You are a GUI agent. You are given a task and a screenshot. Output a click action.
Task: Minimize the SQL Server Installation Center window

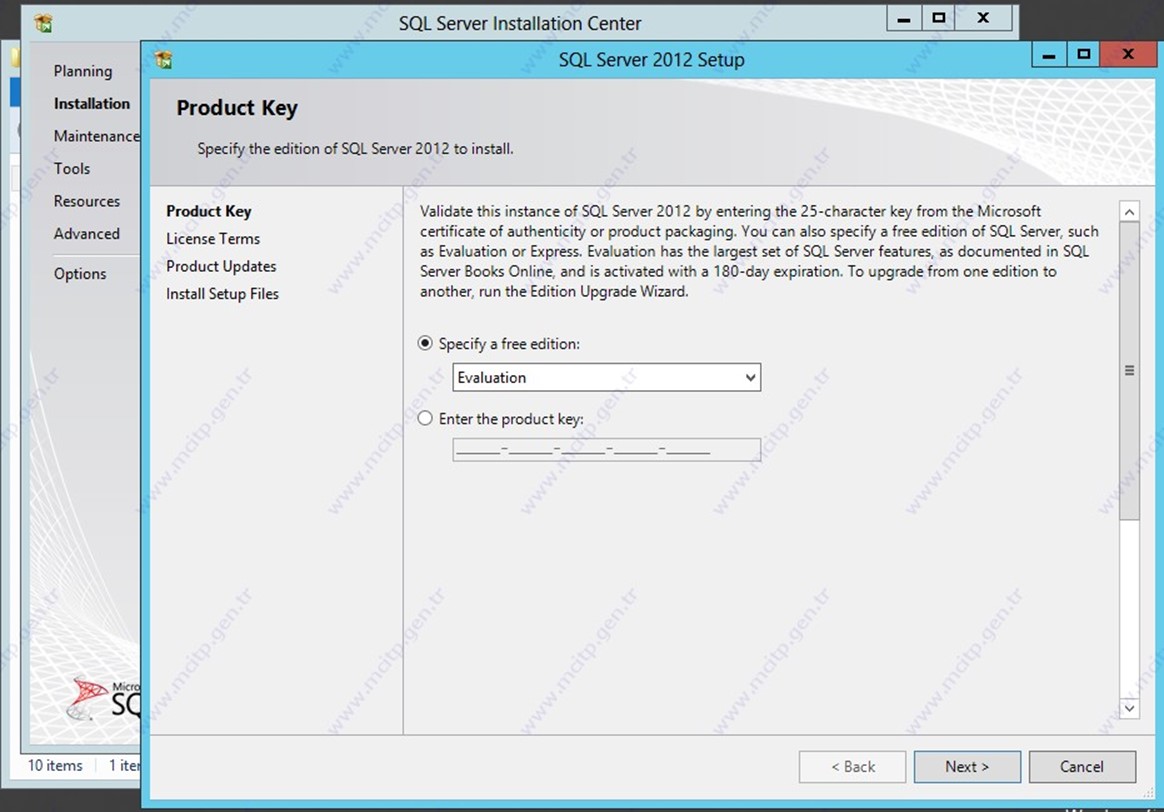(x=904, y=19)
